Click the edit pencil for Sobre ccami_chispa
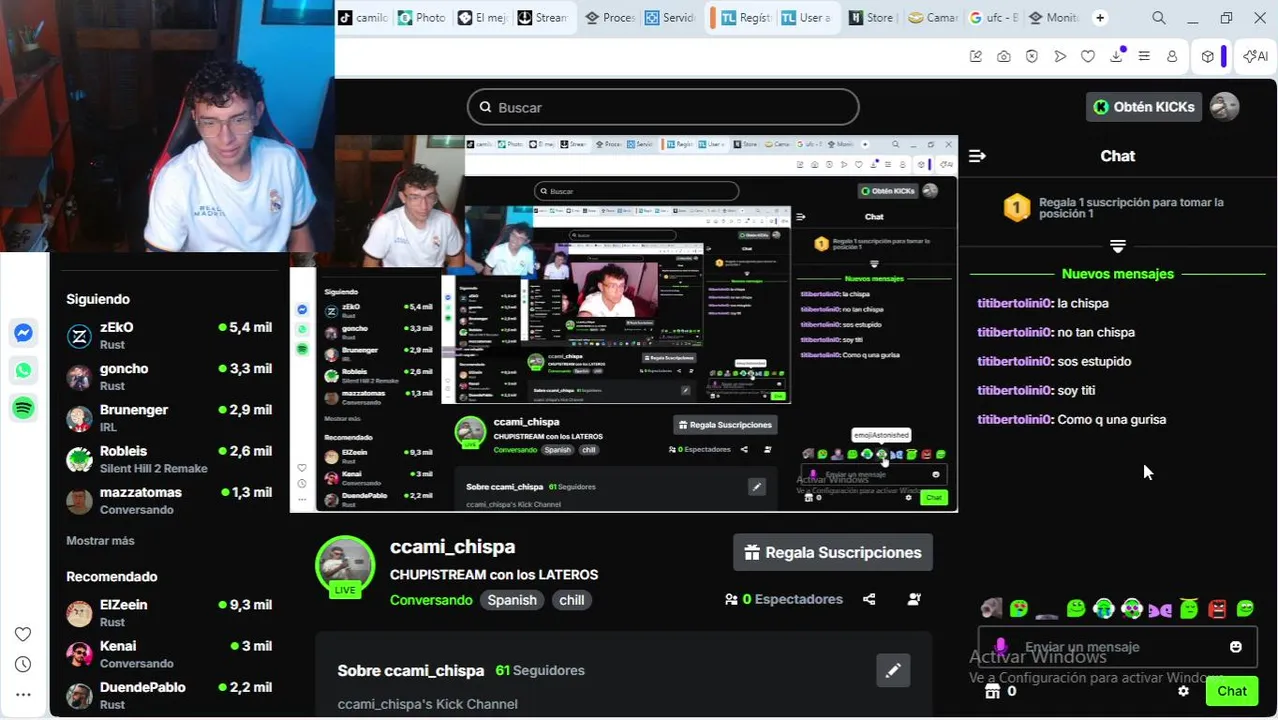This screenshot has width=1278, height=720. click(893, 670)
